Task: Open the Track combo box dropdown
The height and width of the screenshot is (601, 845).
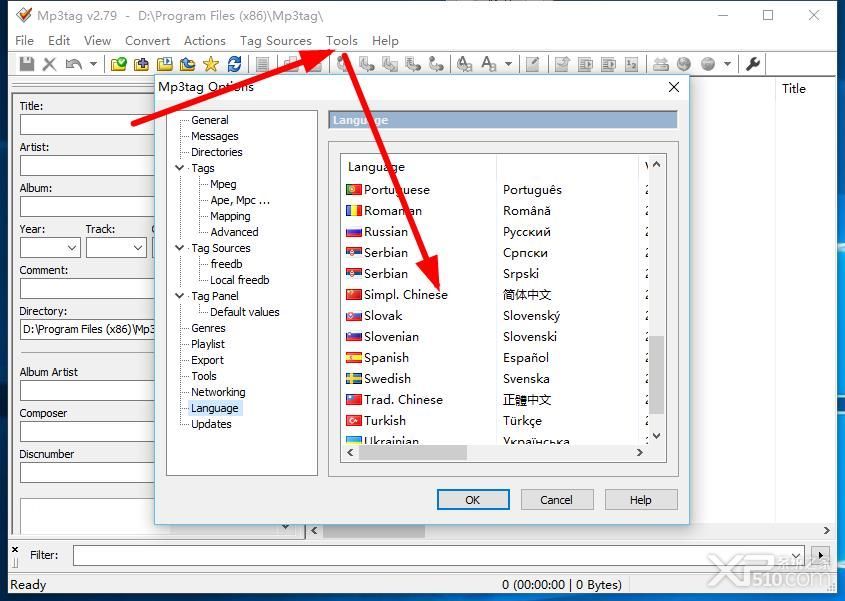Action: (138, 248)
